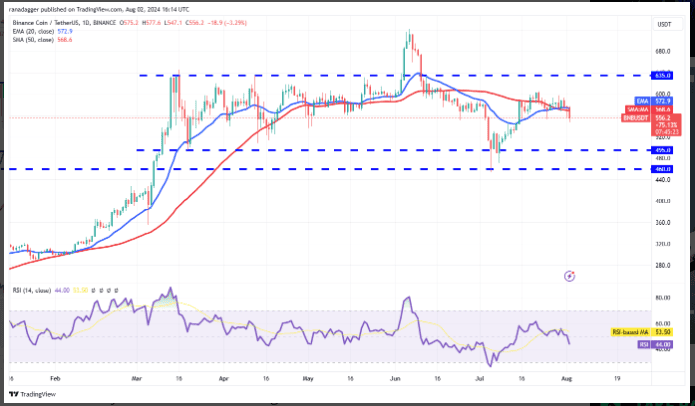
Task: Click the 80.00 RSI axis value
Action: [x=663, y=298]
